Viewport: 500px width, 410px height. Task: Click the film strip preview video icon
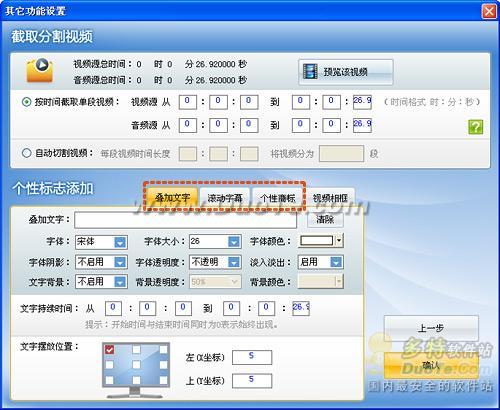pyautogui.click(x=310, y=71)
